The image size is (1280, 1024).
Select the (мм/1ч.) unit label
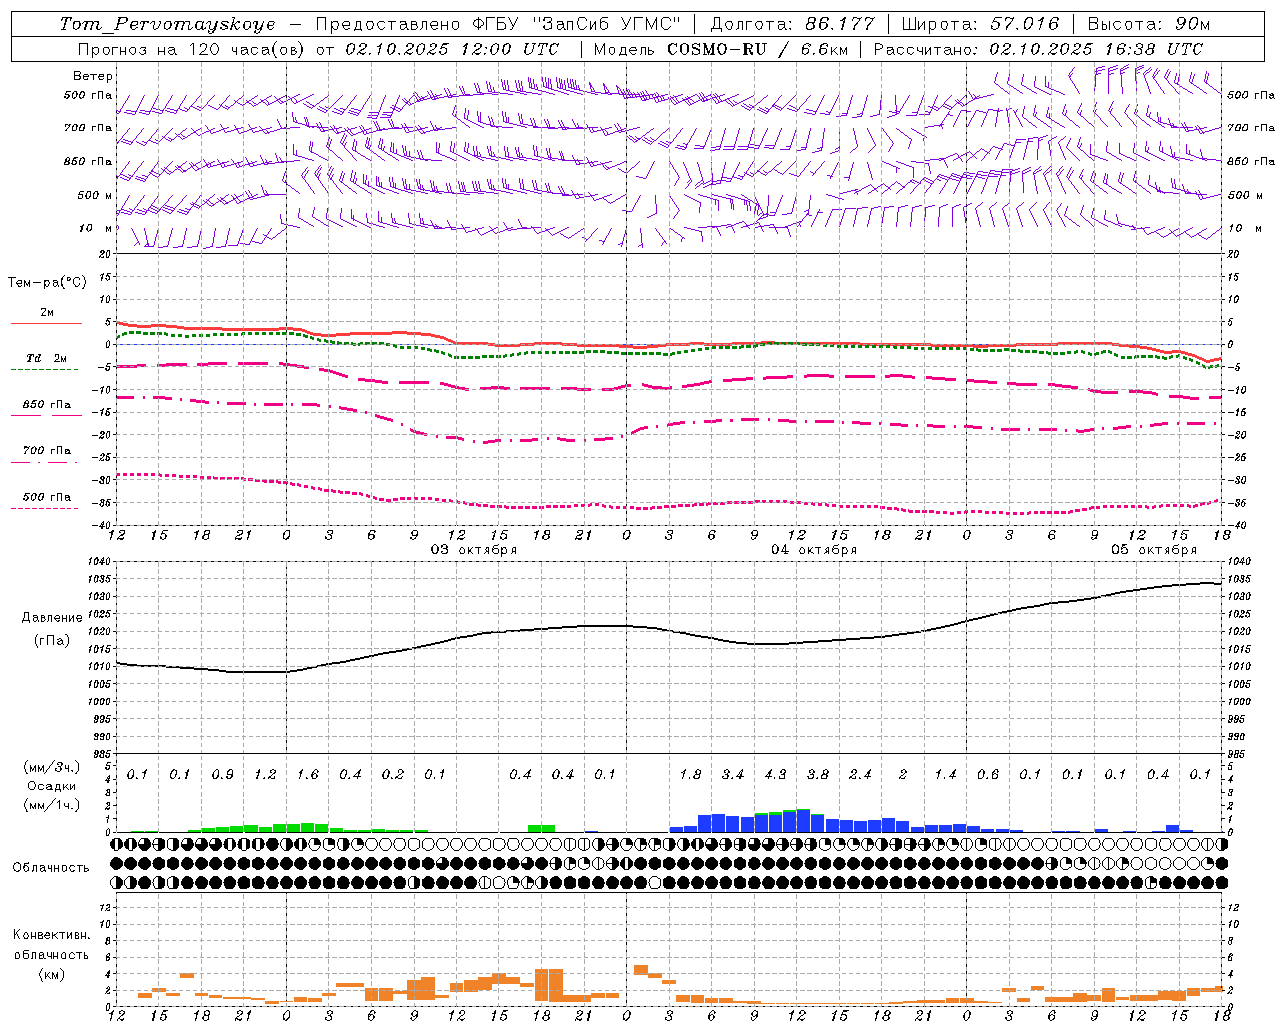click(x=52, y=805)
